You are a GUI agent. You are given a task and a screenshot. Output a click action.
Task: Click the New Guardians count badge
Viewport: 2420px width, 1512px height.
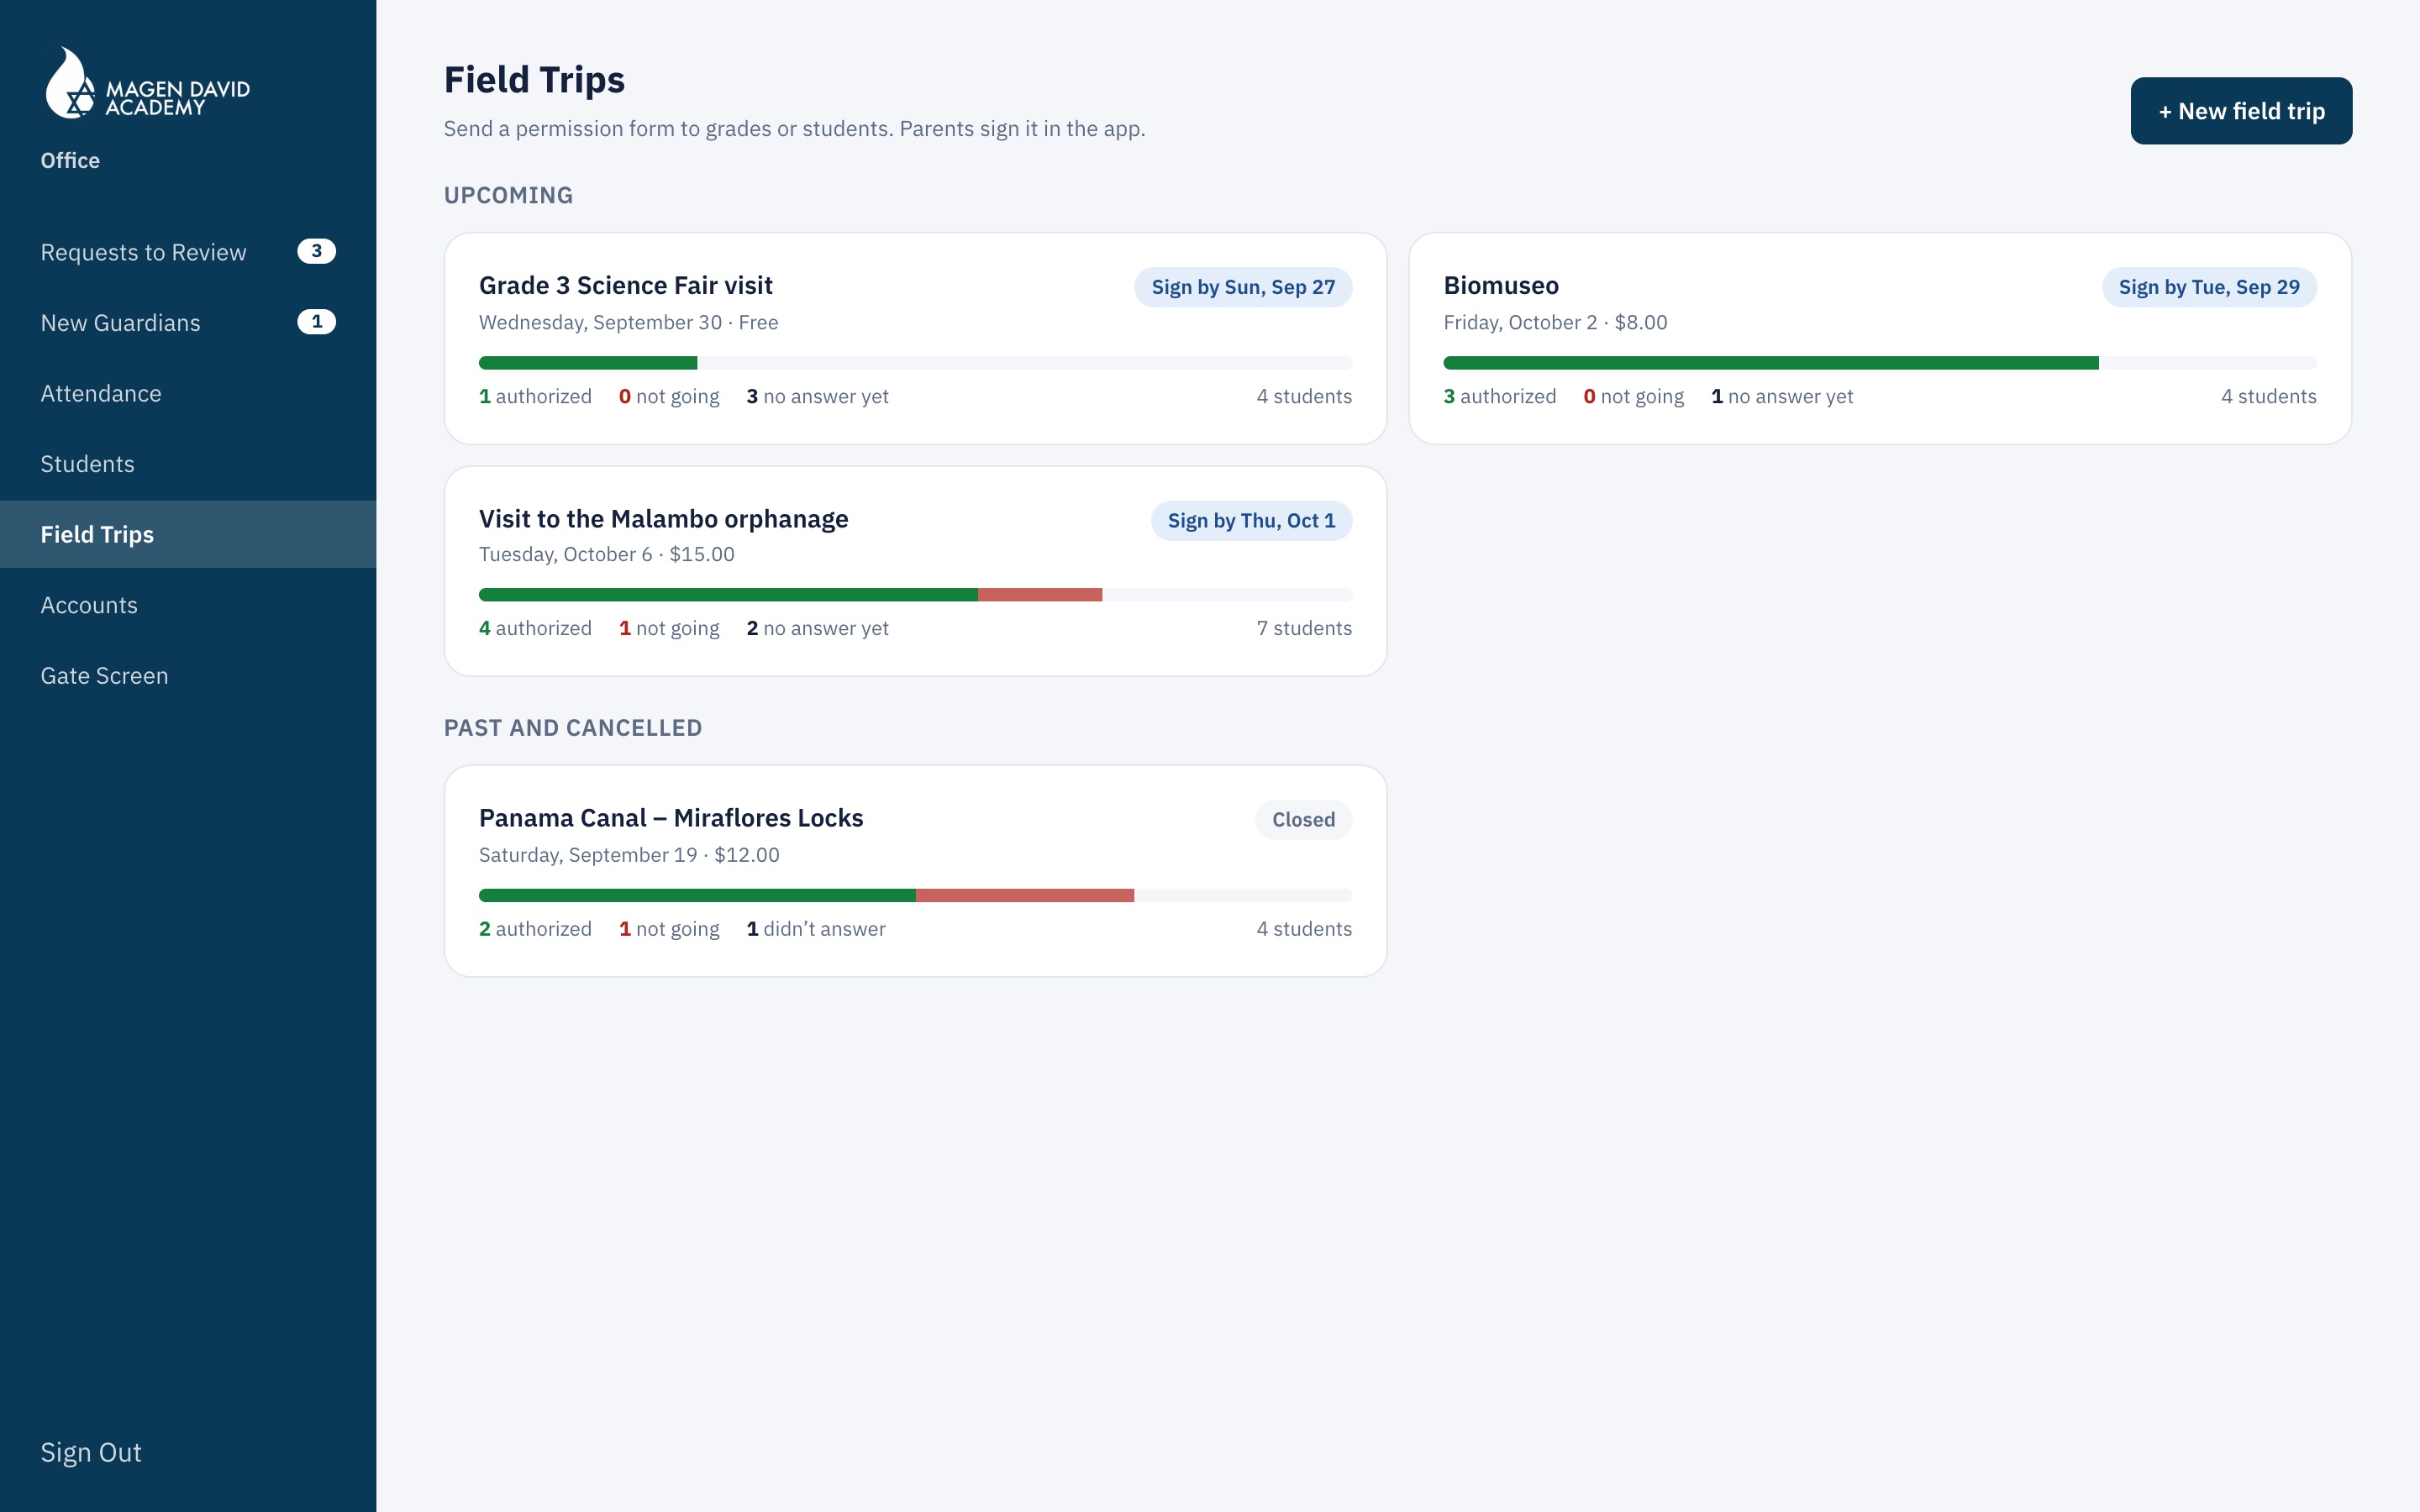316,322
